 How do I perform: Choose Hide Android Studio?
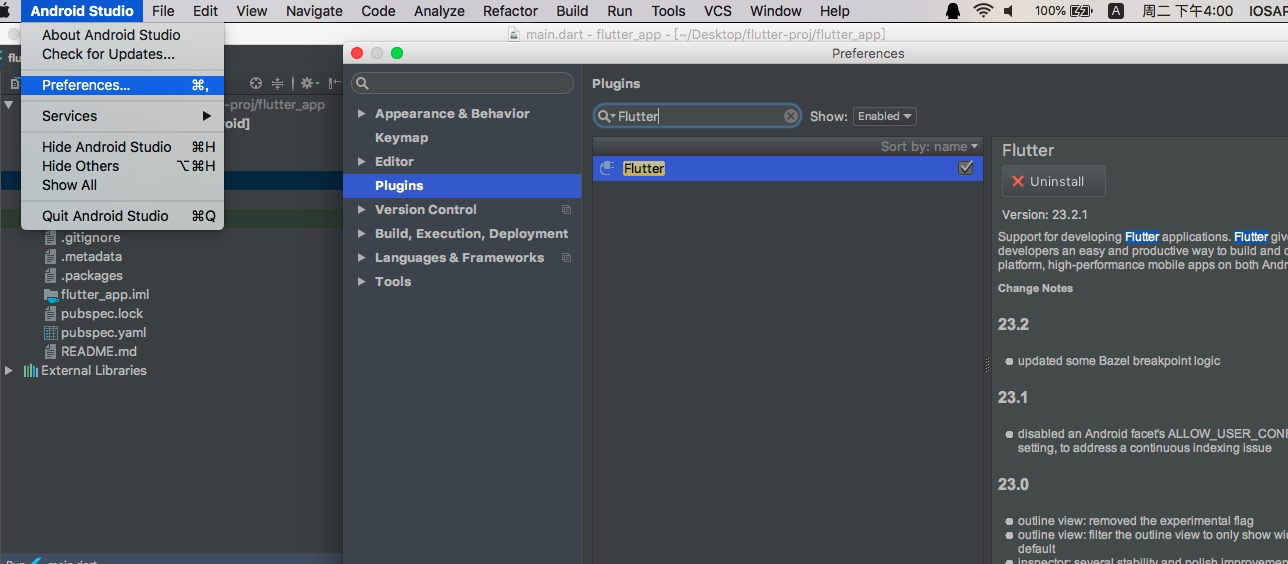point(122,147)
